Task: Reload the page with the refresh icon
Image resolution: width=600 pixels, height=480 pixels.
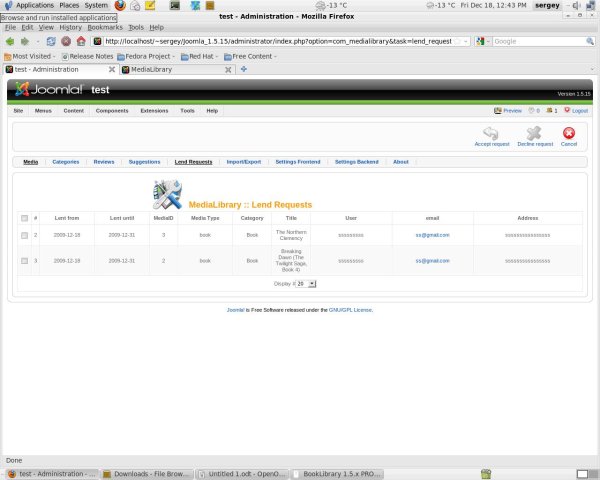Action: (x=51, y=41)
